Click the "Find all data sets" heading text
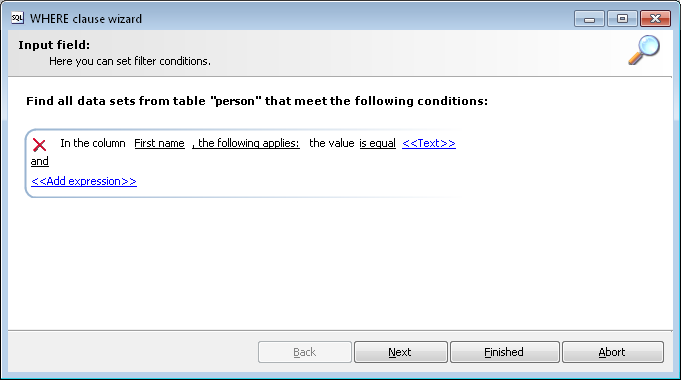This screenshot has height=380, width=681. click(x=257, y=101)
